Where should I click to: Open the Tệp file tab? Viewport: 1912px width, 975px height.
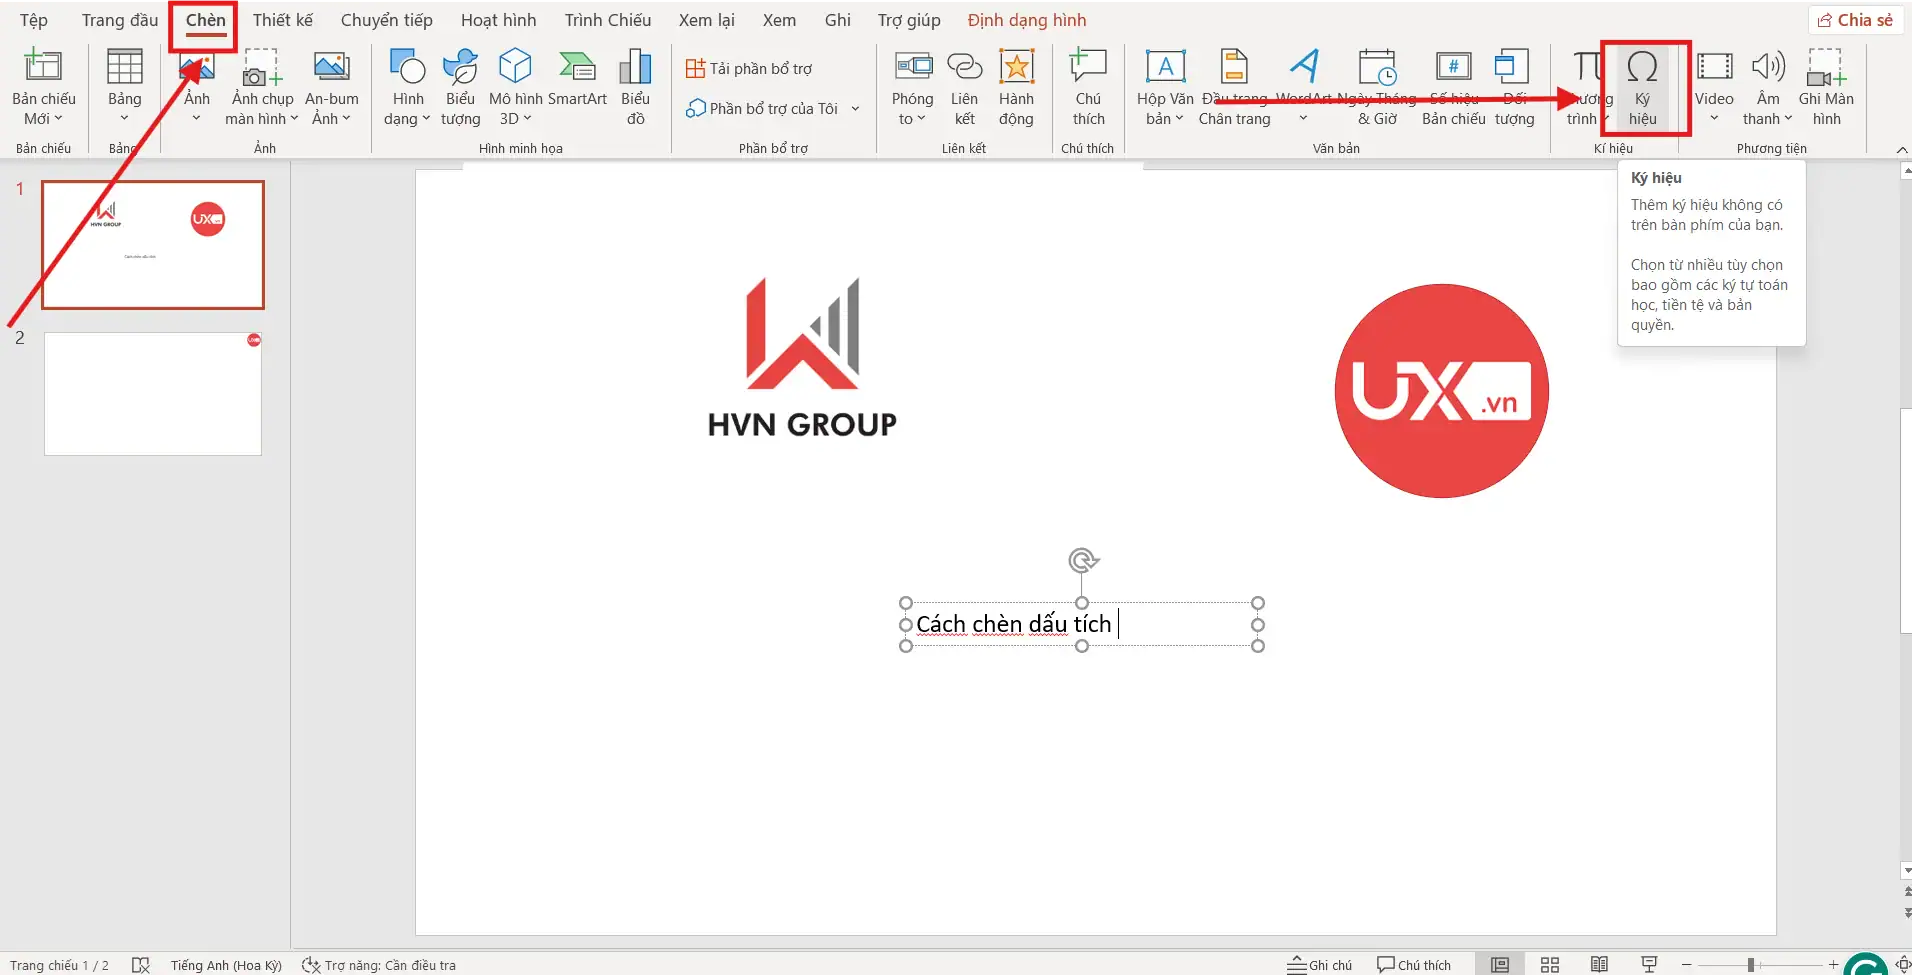(x=34, y=20)
